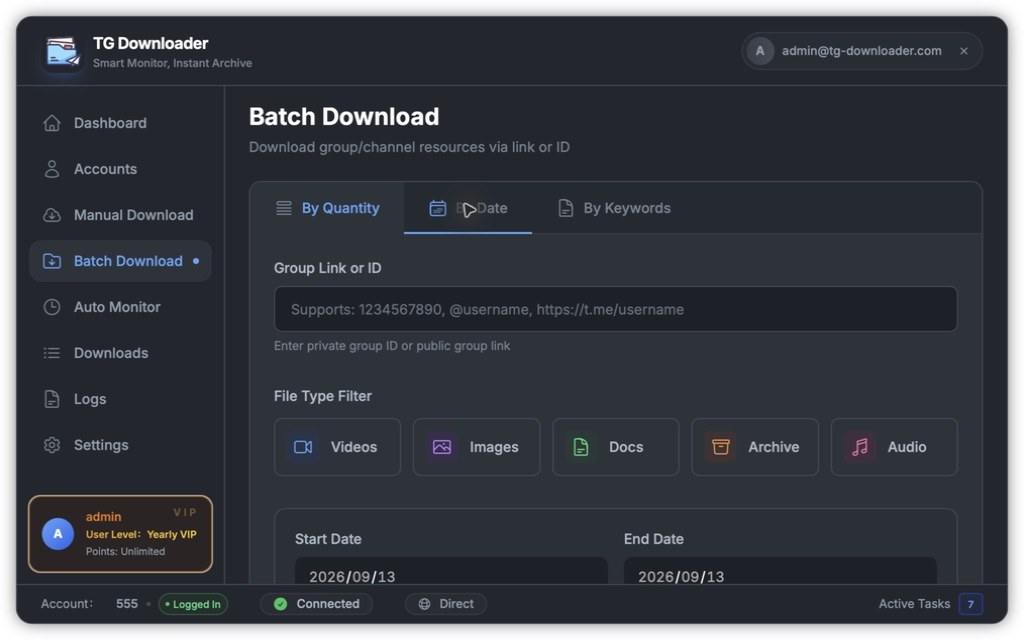Close the admin email chip

(x=964, y=51)
